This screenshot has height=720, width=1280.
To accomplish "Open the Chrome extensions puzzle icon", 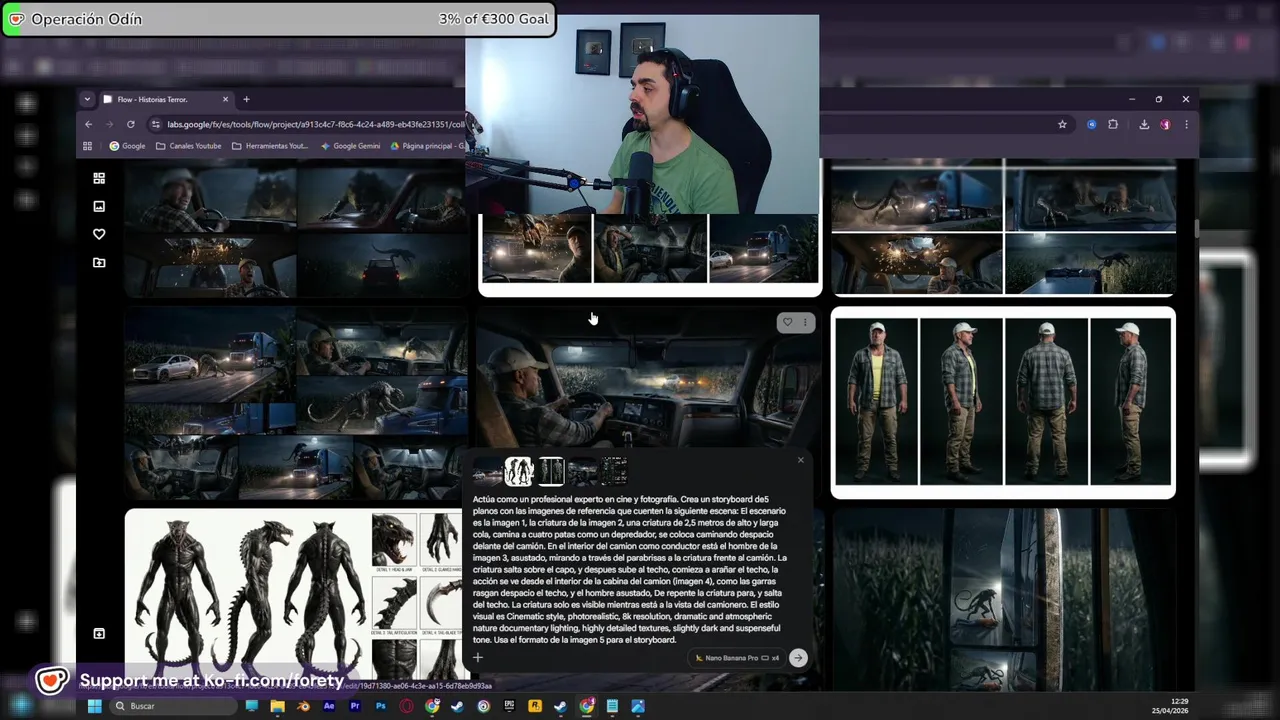I will pos(1113,124).
